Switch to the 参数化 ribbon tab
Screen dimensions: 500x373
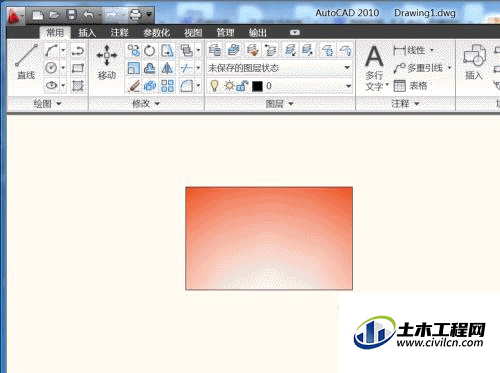tap(156, 33)
